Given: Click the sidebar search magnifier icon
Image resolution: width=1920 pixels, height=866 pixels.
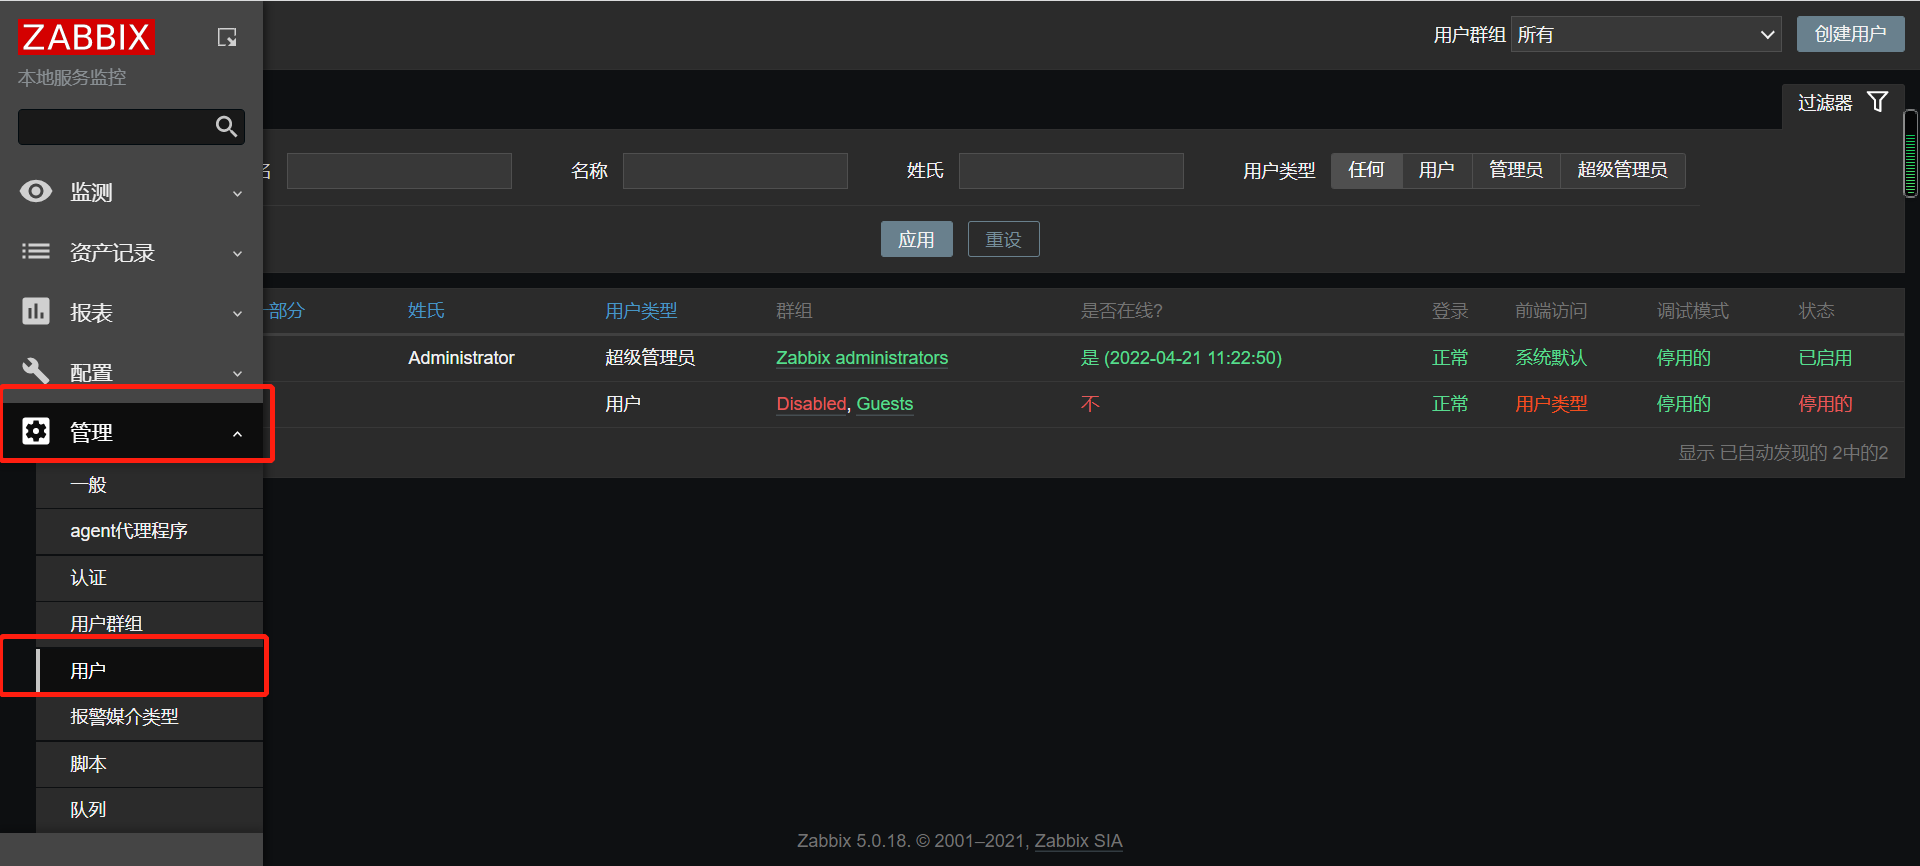Looking at the screenshot, I should (226, 126).
